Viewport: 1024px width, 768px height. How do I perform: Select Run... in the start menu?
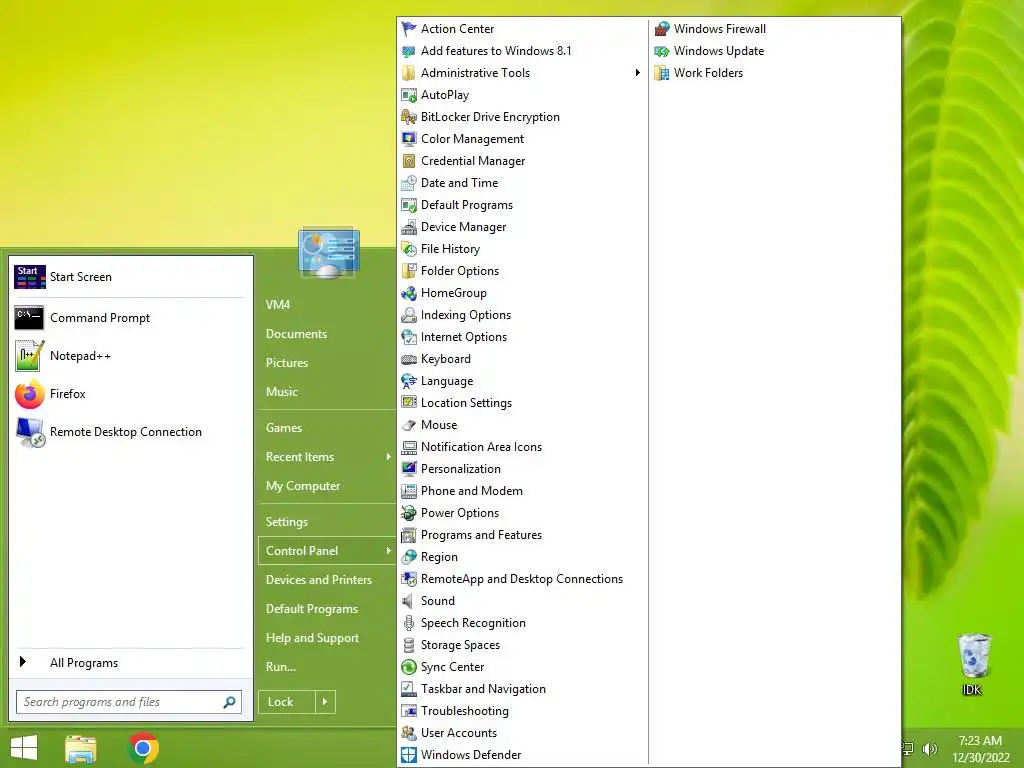pyautogui.click(x=281, y=667)
